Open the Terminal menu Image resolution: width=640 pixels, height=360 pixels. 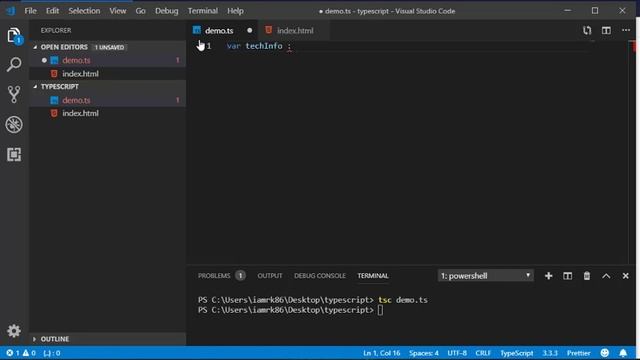click(x=203, y=11)
